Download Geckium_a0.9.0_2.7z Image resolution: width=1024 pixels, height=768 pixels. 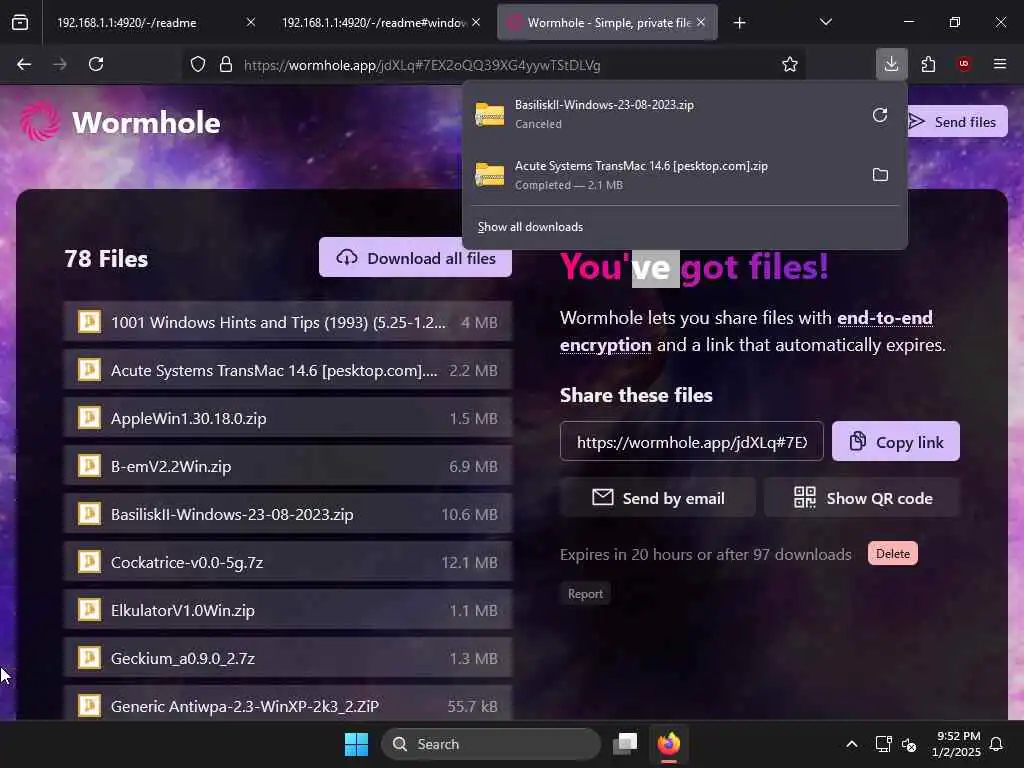pos(288,658)
